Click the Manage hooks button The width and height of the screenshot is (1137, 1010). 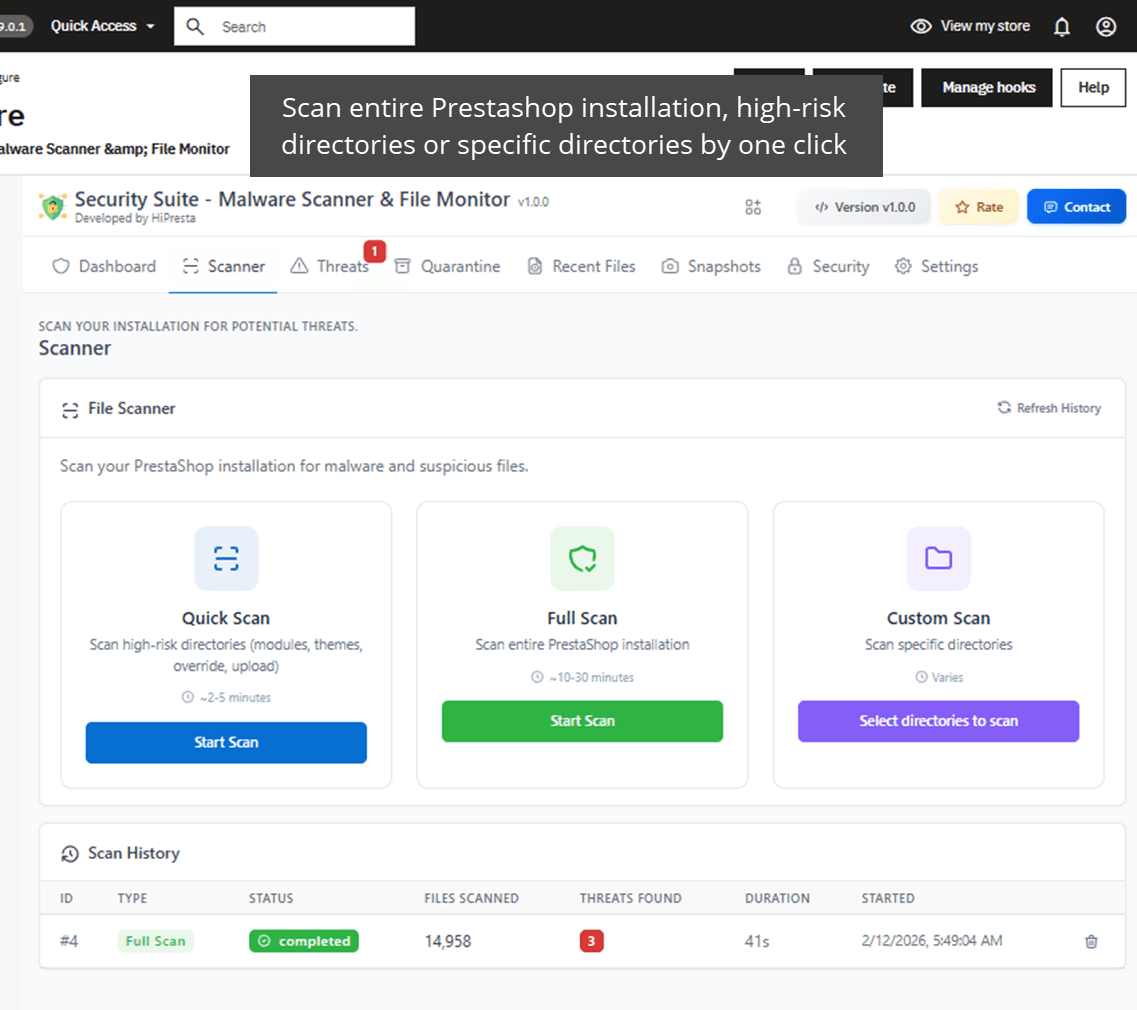click(x=986, y=88)
